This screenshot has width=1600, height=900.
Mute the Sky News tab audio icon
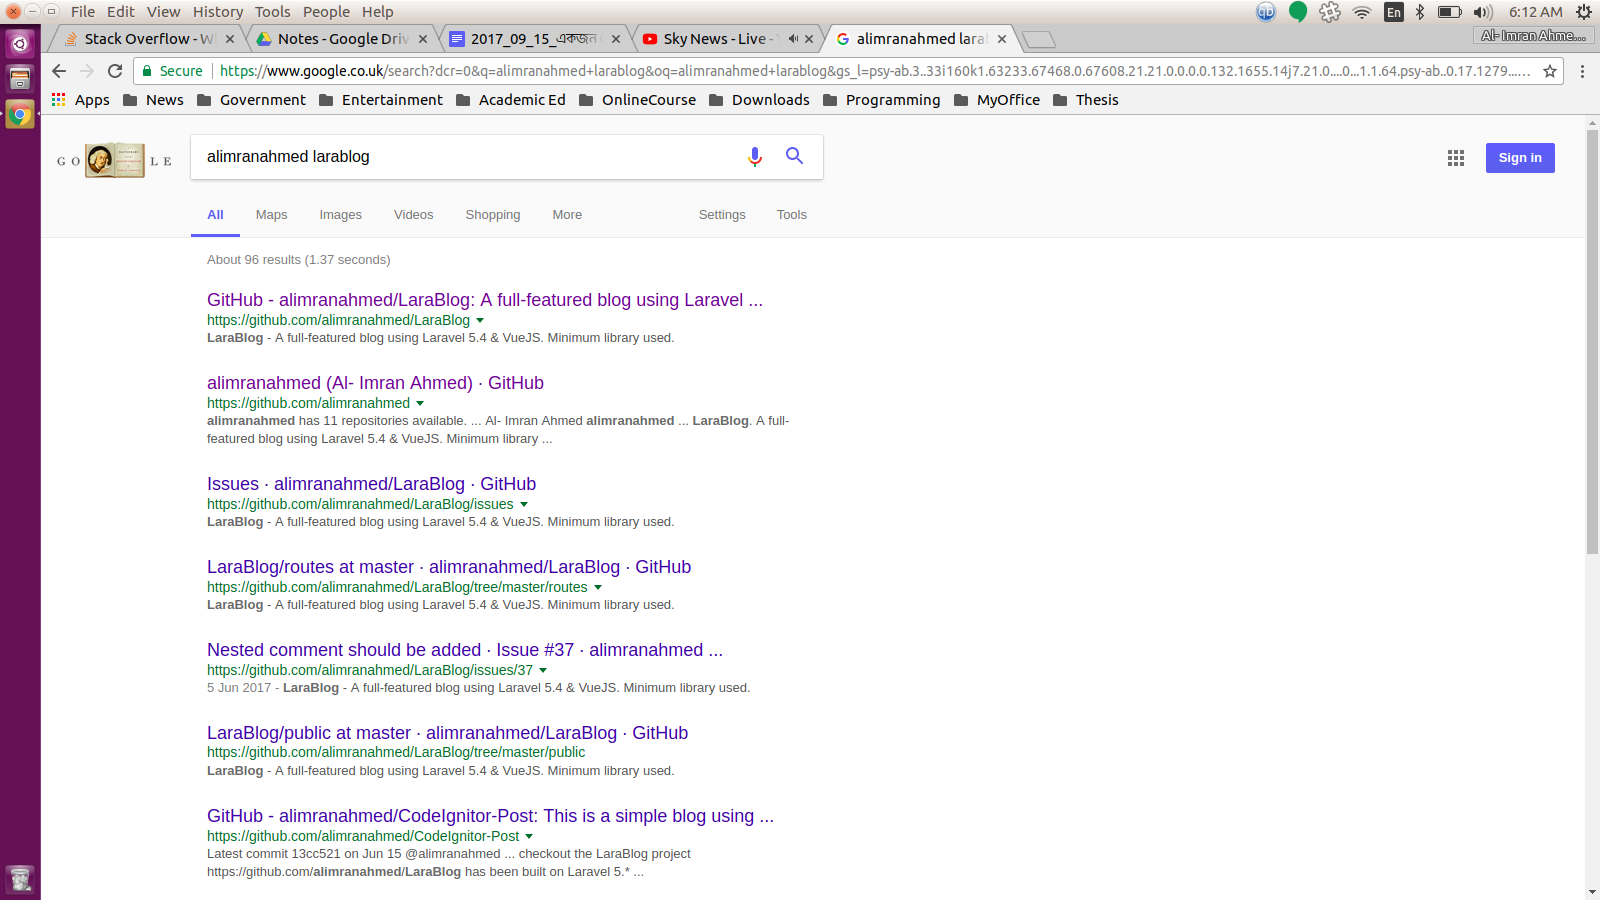click(x=793, y=39)
